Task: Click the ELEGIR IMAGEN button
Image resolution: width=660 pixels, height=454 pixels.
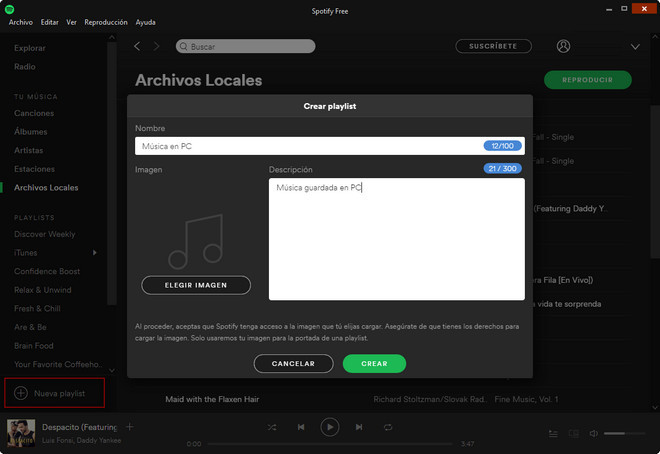Action: (x=196, y=285)
